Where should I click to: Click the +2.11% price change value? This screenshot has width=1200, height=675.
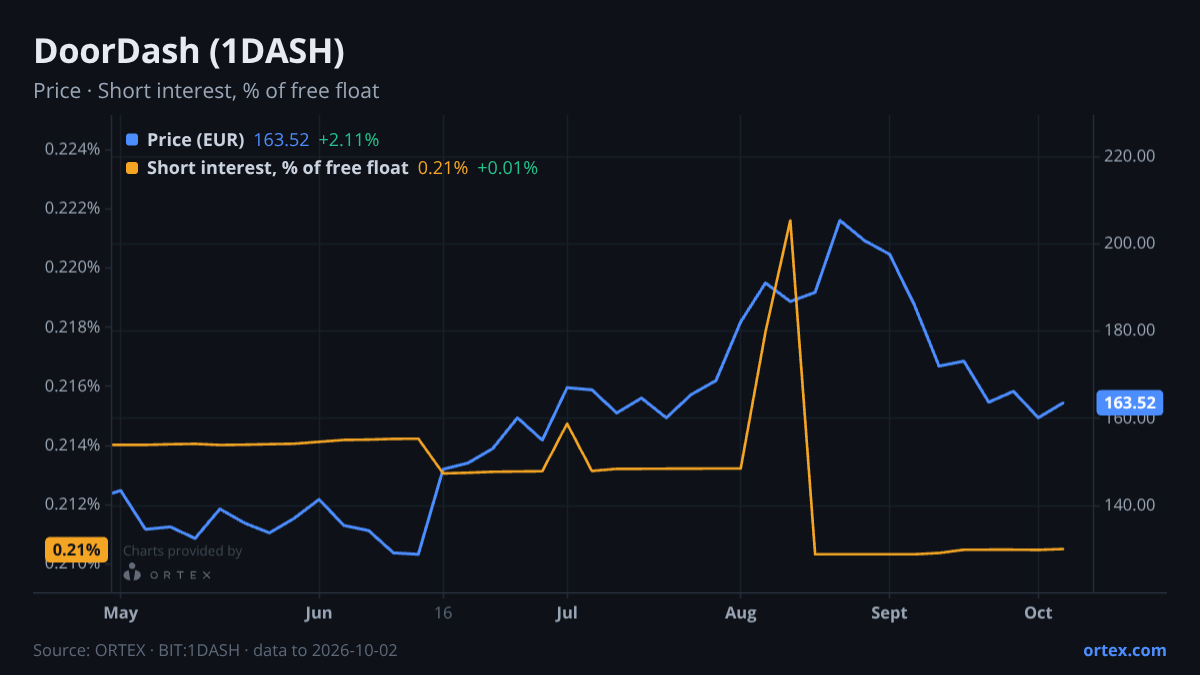tap(348, 140)
